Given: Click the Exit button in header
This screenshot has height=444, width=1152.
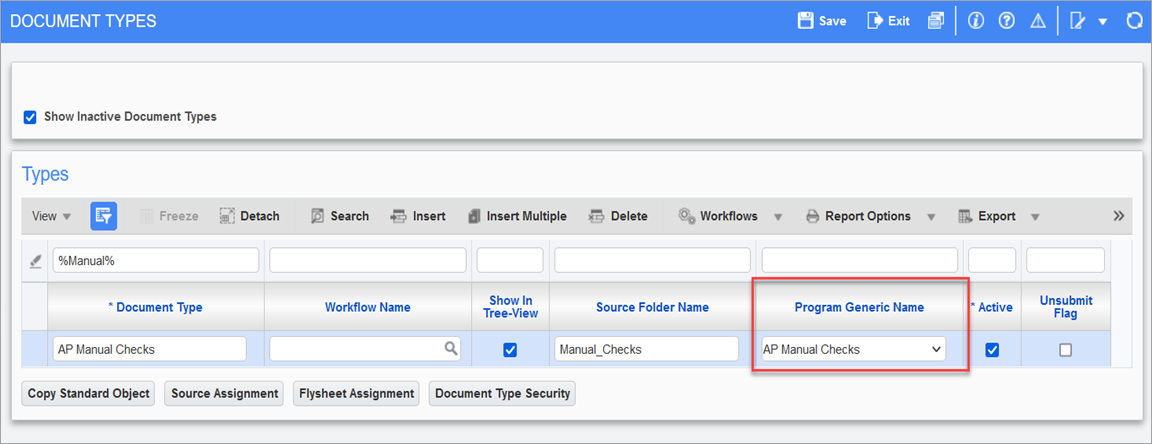Looking at the screenshot, I should point(888,21).
